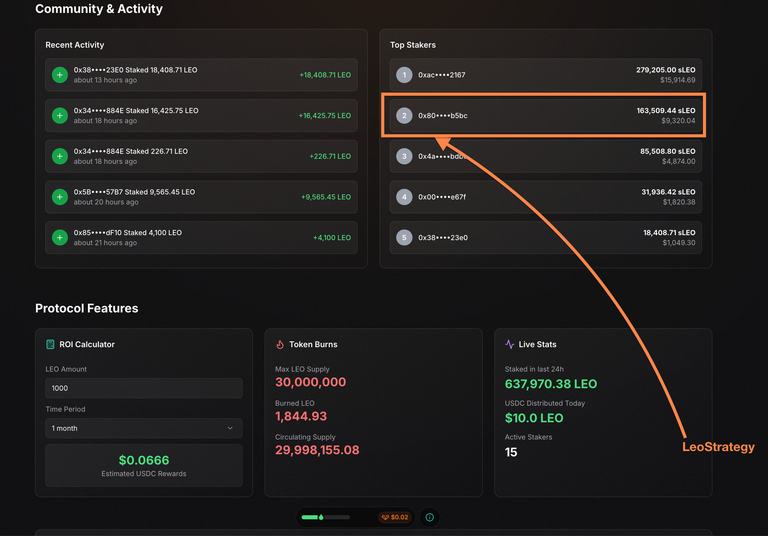The height and width of the screenshot is (536, 768).
Task: Click the LEO Amount input field
Action: [x=144, y=388]
